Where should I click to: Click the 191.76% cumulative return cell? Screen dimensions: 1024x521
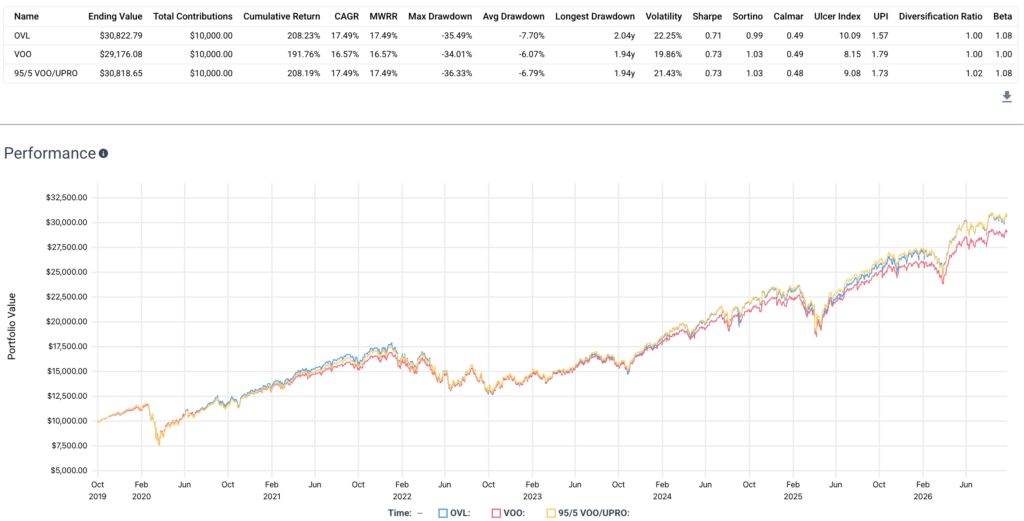point(304,55)
